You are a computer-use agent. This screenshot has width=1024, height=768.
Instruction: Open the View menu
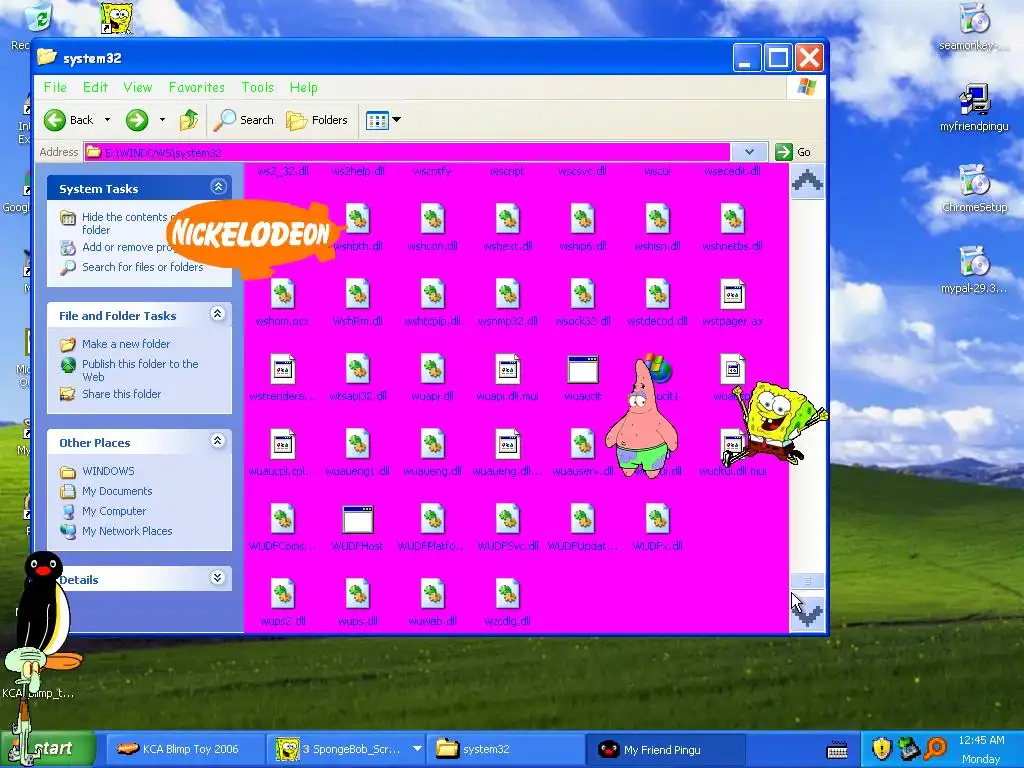137,88
